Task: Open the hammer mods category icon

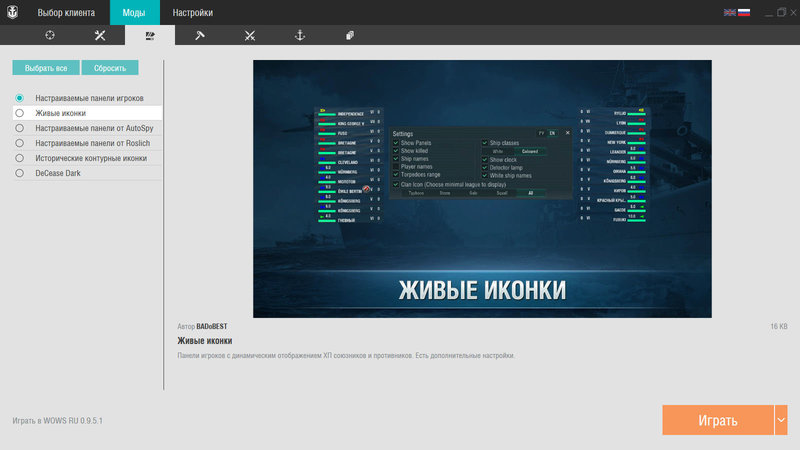Action: [199, 35]
